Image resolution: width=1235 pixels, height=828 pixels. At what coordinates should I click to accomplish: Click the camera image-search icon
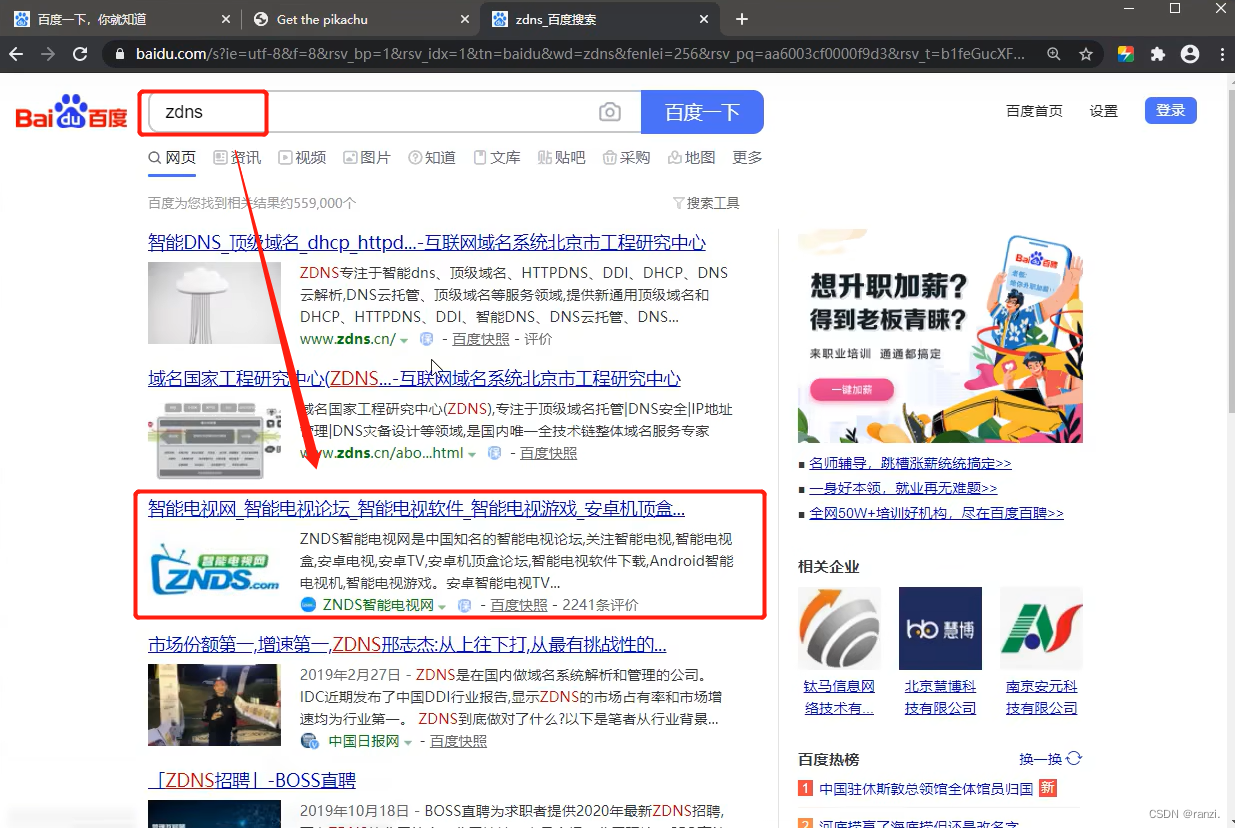click(x=610, y=112)
